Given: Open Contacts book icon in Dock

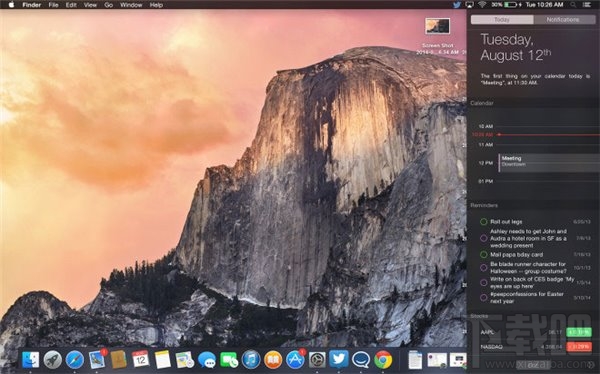Looking at the screenshot, I should (119, 360).
